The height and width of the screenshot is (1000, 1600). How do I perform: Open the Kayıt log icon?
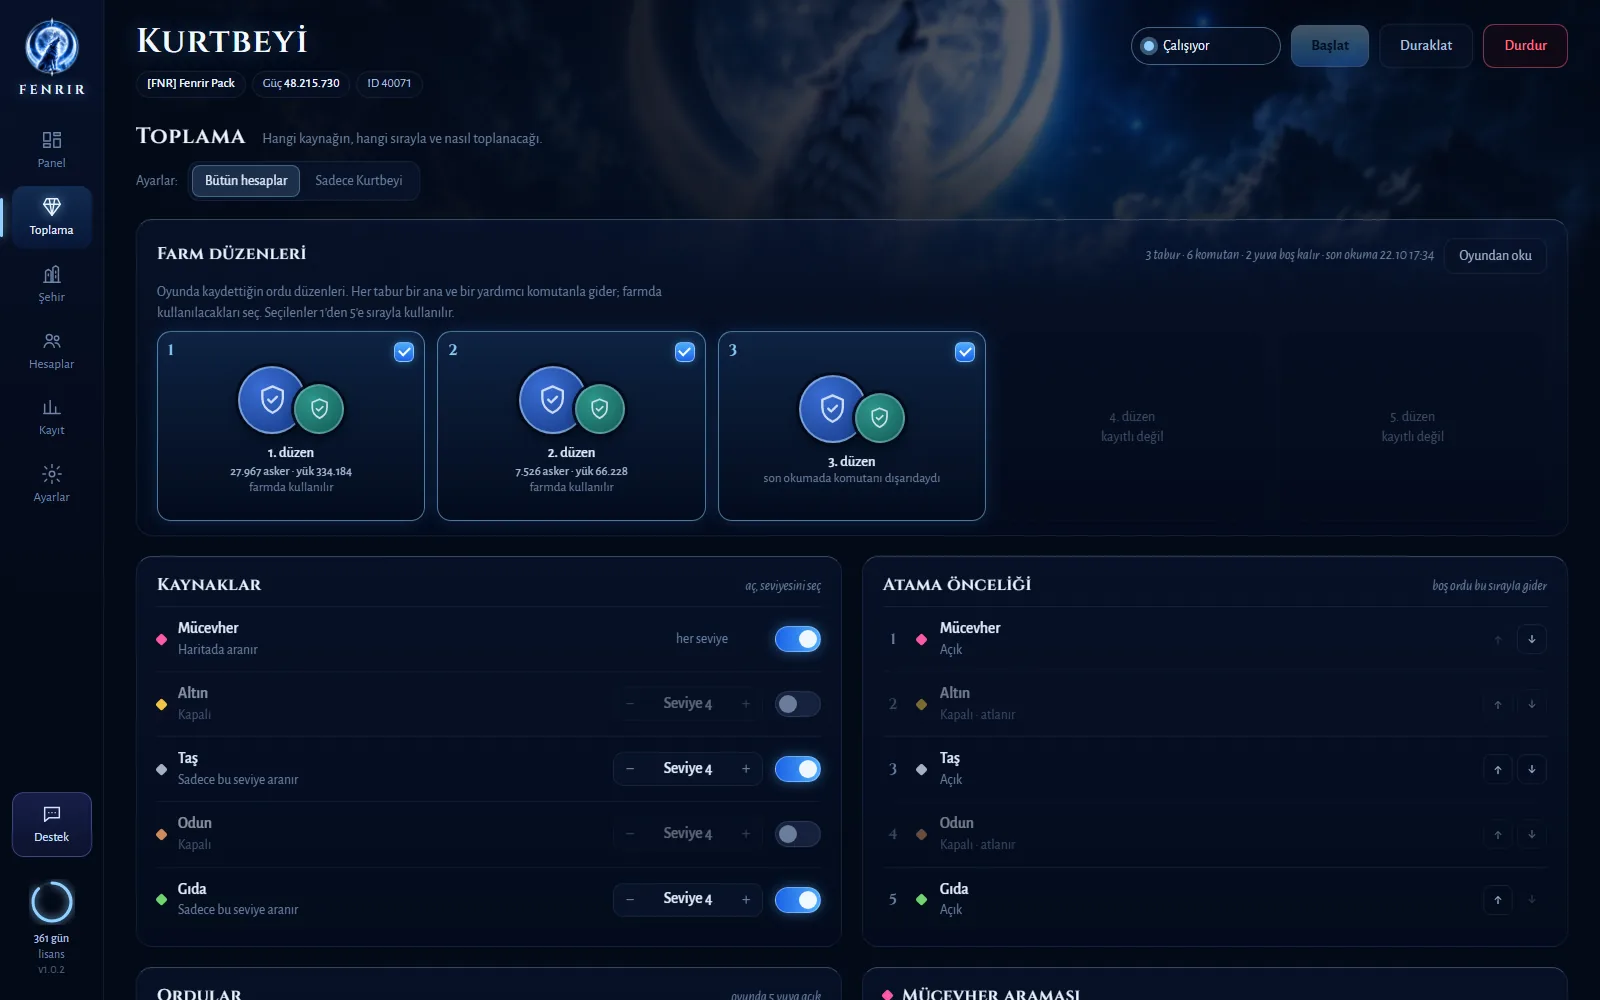point(52,416)
